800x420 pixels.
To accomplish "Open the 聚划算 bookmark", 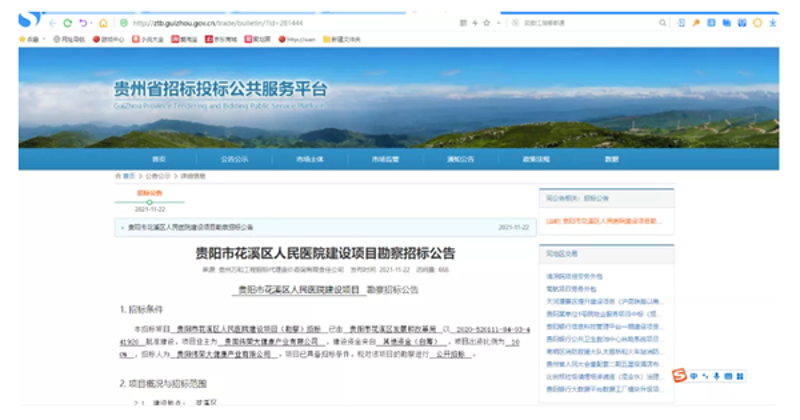I will point(258,39).
